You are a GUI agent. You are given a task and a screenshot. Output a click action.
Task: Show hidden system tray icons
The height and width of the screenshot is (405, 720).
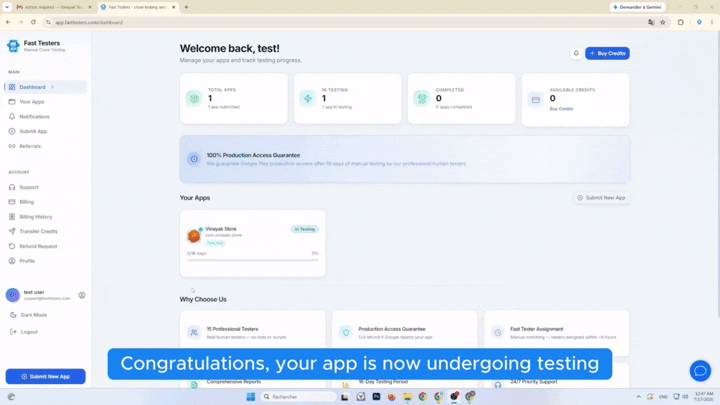(638, 396)
